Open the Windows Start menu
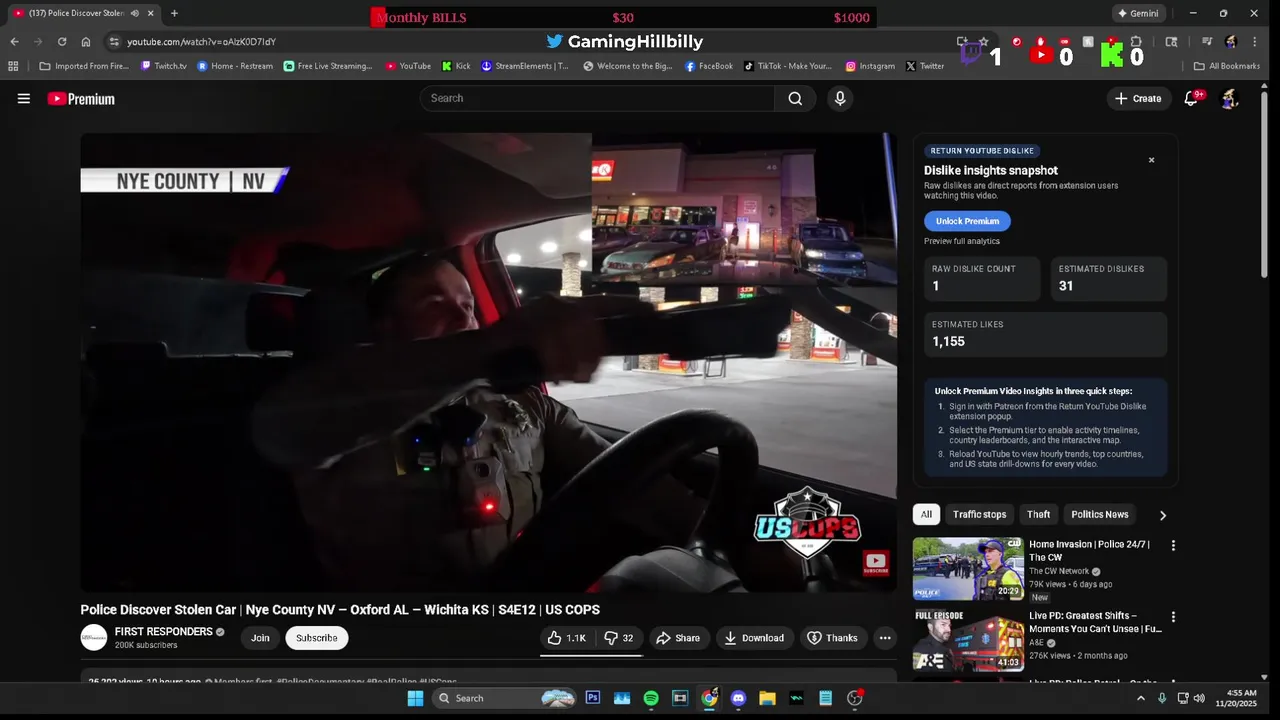Viewport: 1280px width, 720px height. [415, 698]
